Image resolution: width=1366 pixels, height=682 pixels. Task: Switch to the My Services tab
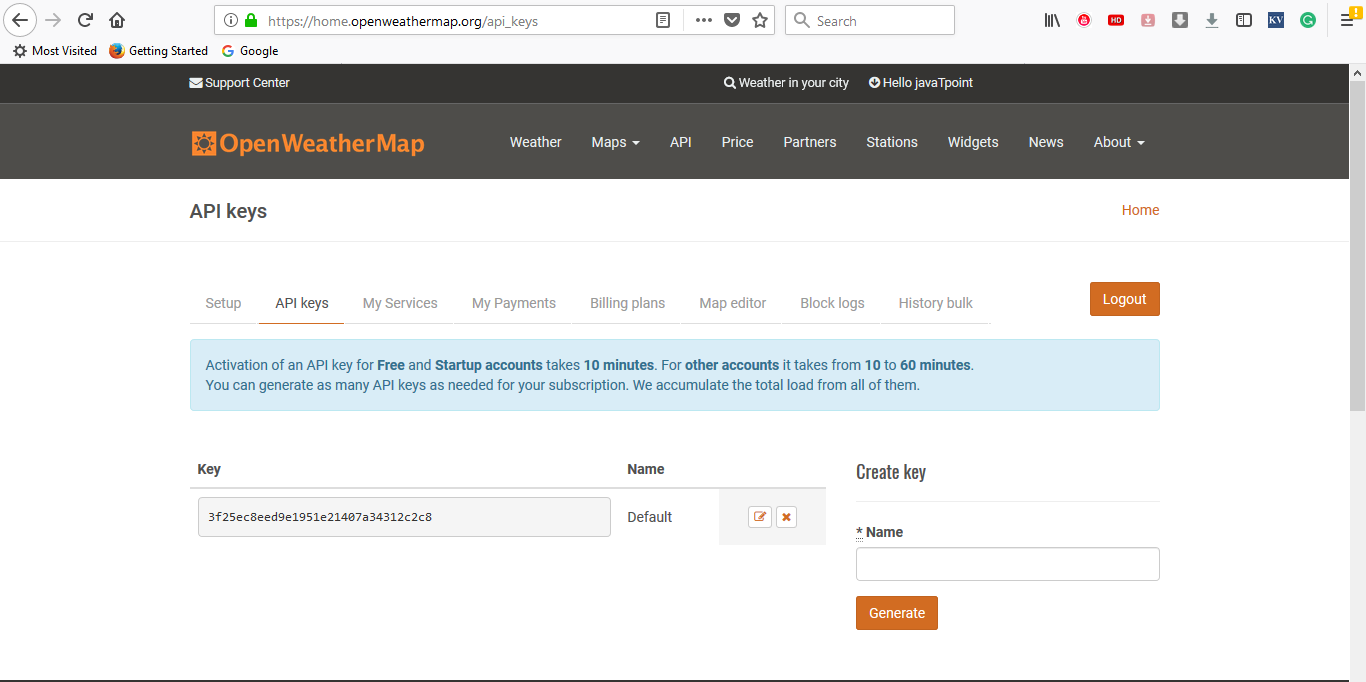tap(400, 303)
